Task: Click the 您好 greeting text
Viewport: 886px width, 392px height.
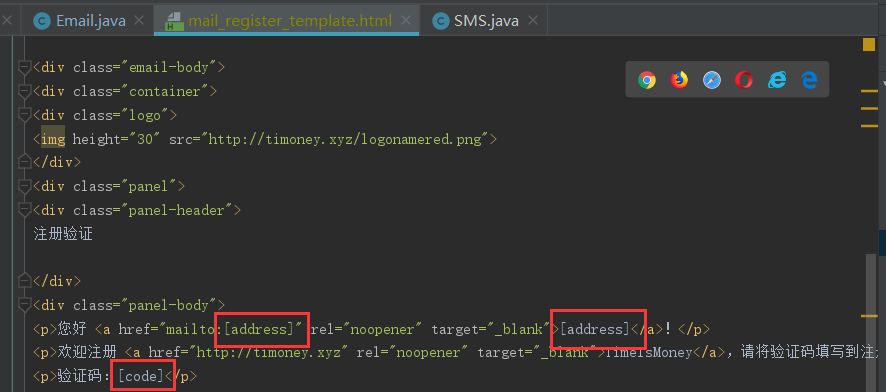Action: pos(72,329)
